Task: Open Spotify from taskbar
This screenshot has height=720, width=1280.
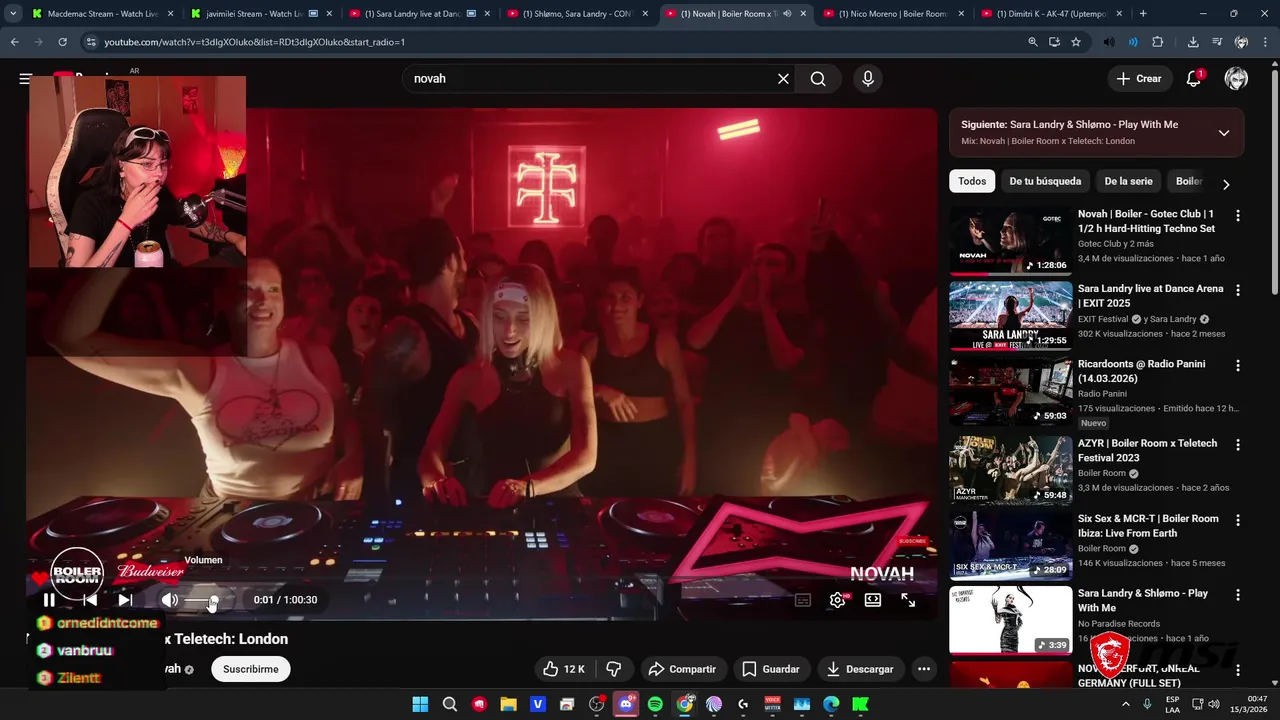Action: click(655, 704)
